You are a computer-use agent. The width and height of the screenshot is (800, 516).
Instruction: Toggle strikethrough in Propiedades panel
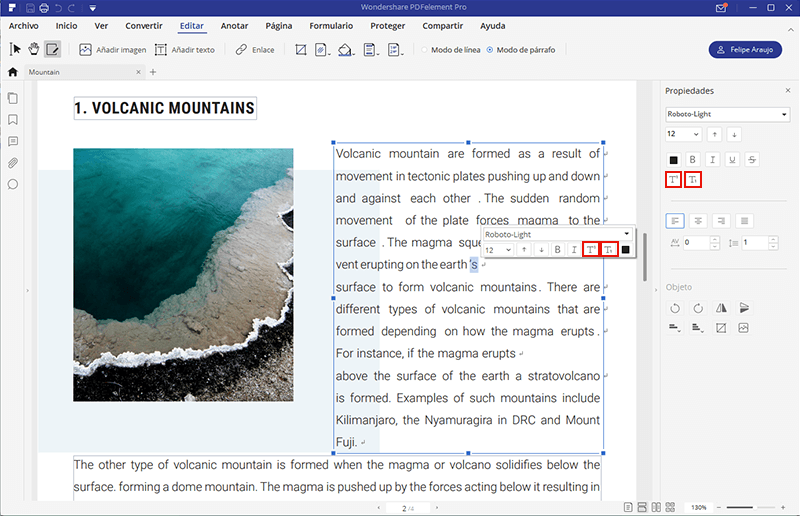752,160
